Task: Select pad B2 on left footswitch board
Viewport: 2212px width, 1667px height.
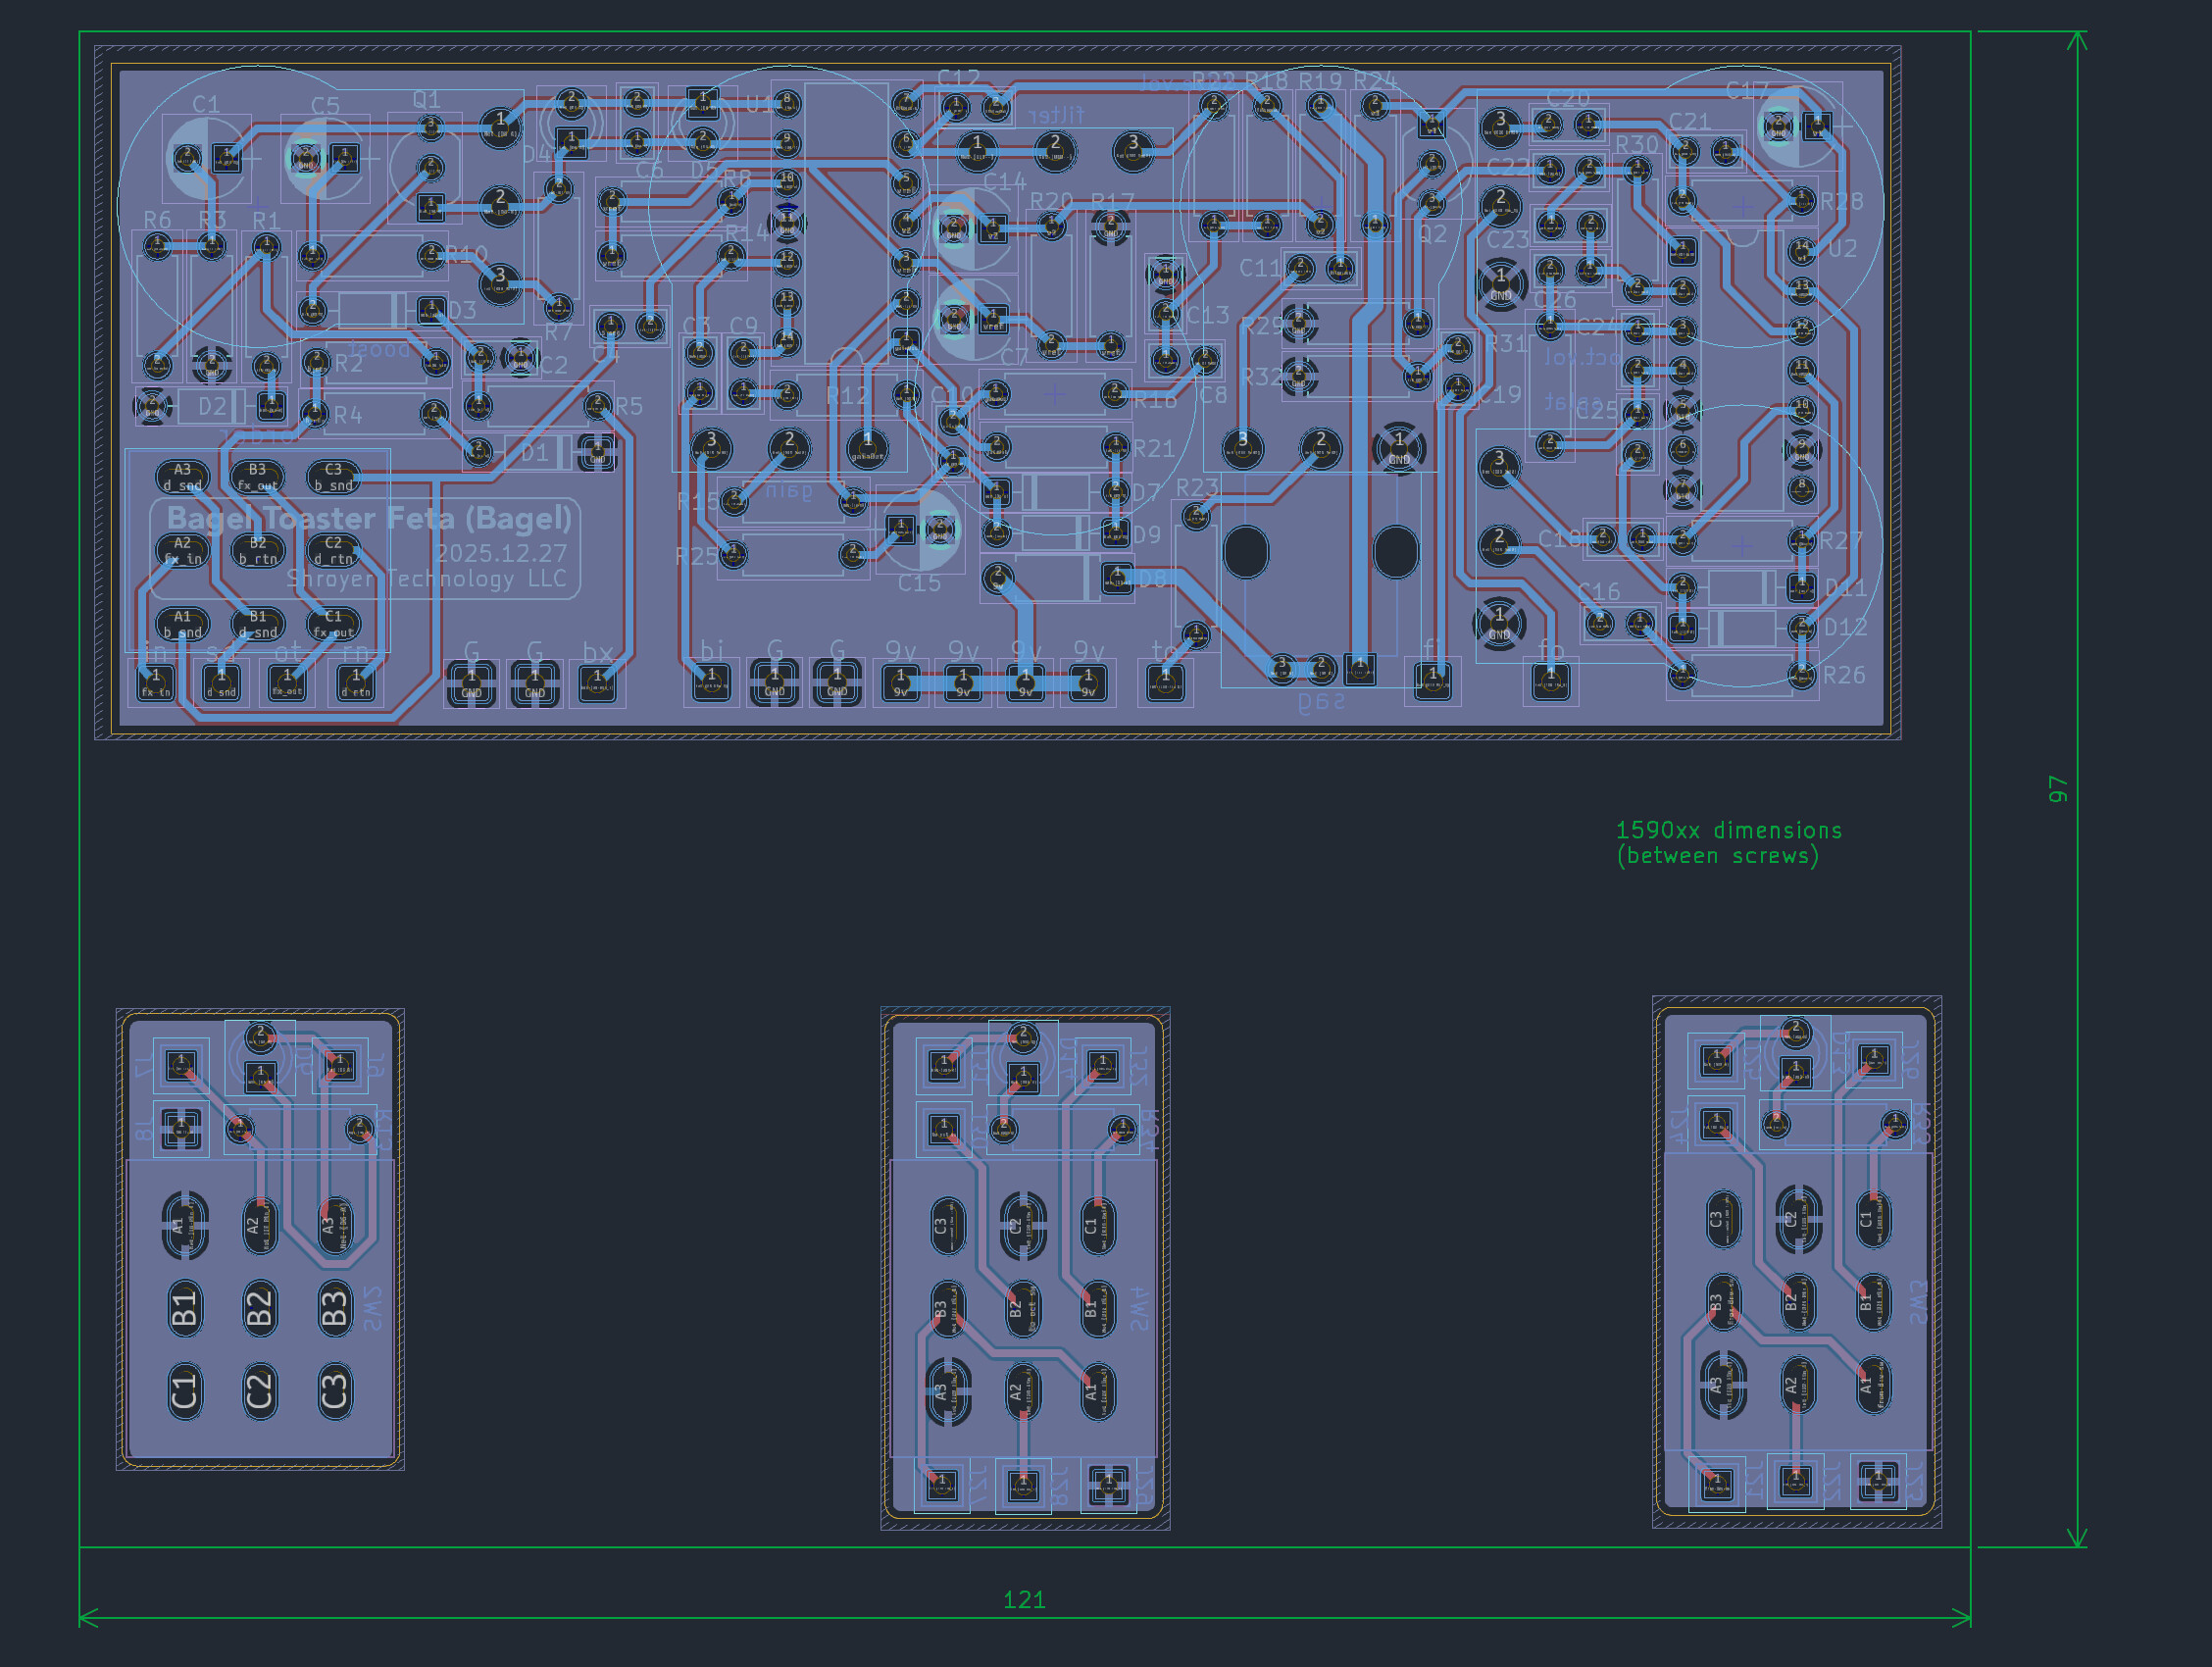Action: coord(259,1307)
